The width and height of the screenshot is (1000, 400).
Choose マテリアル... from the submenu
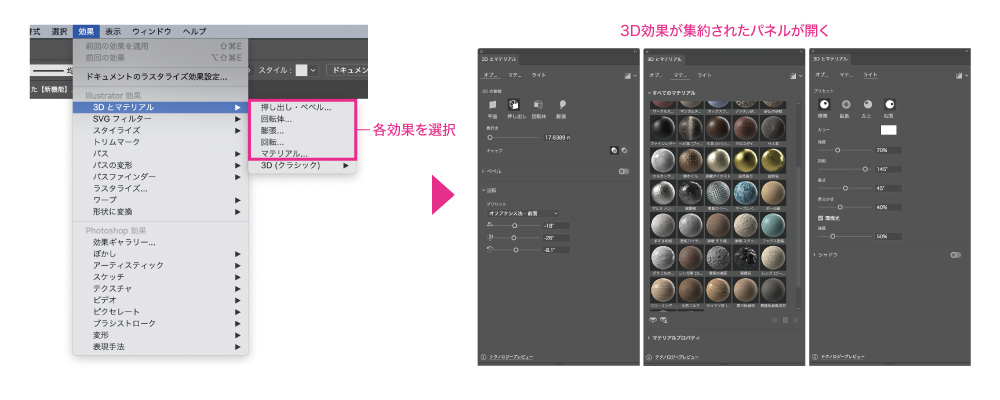(x=284, y=154)
